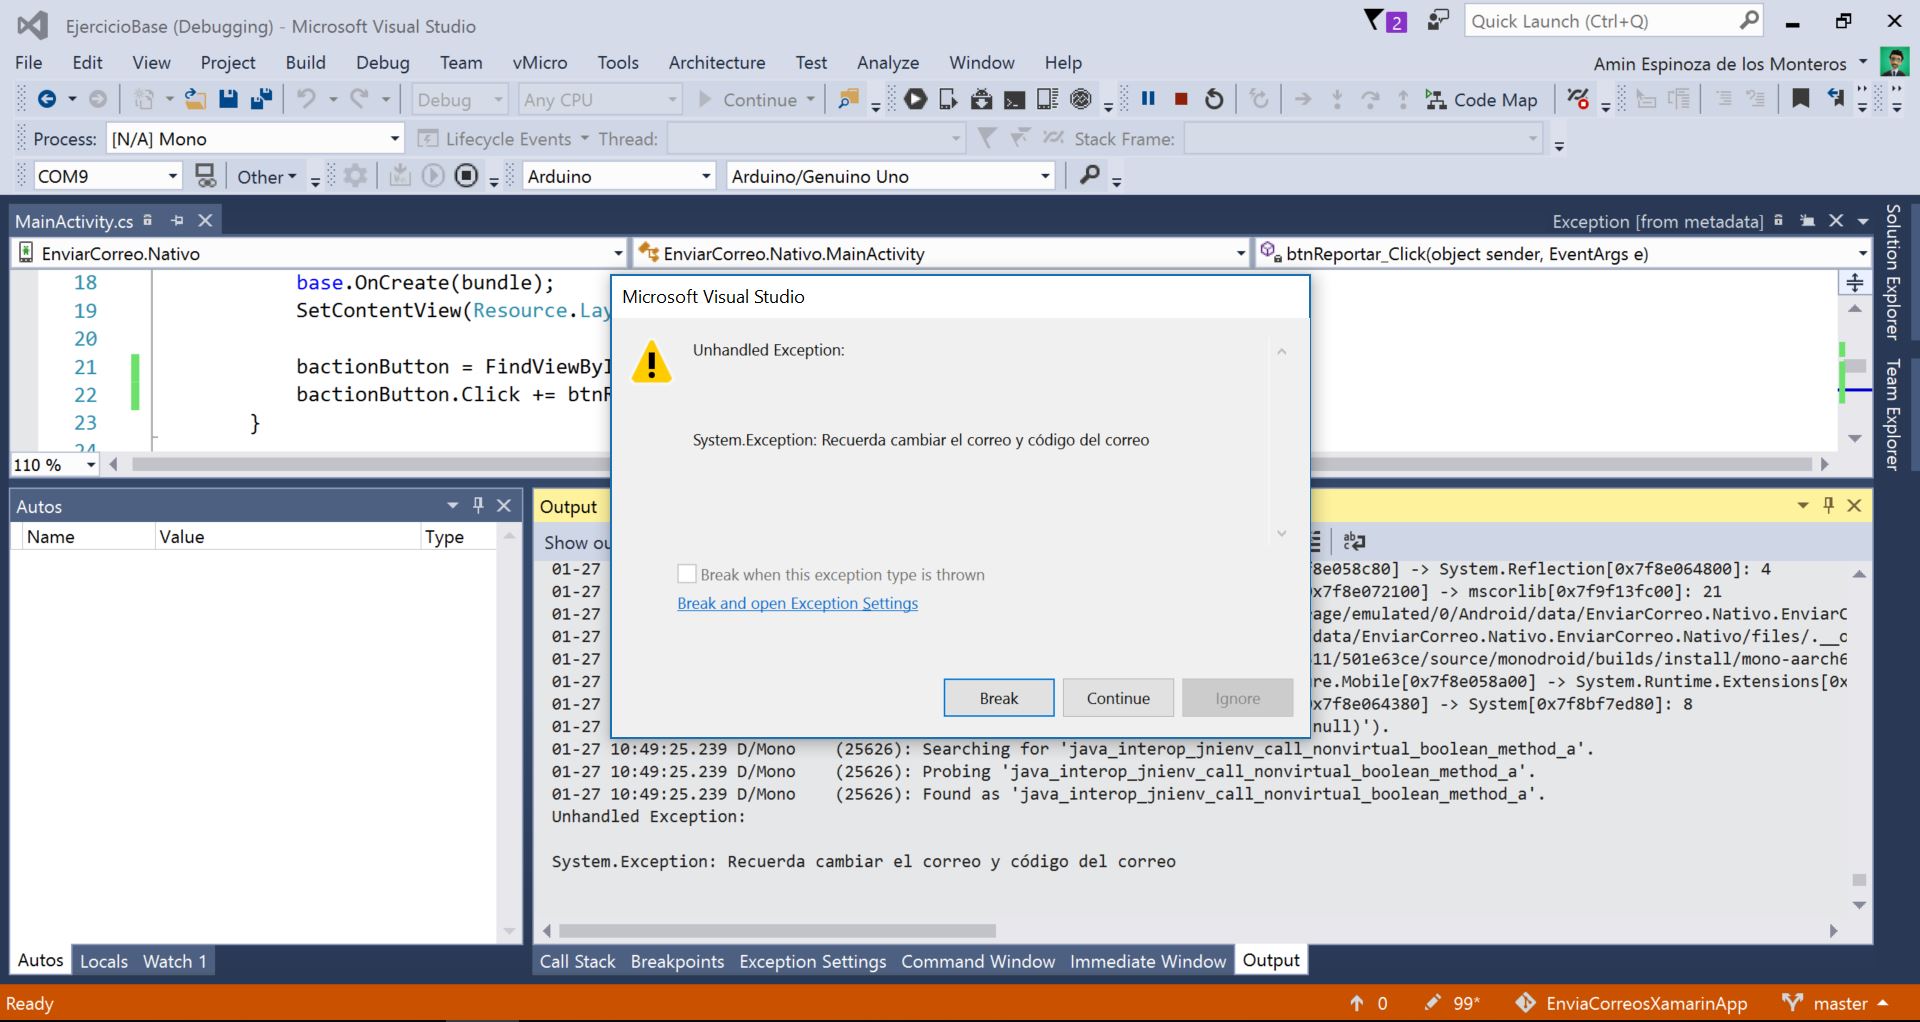Click the Navigate Backward arrow icon

tap(46, 99)
